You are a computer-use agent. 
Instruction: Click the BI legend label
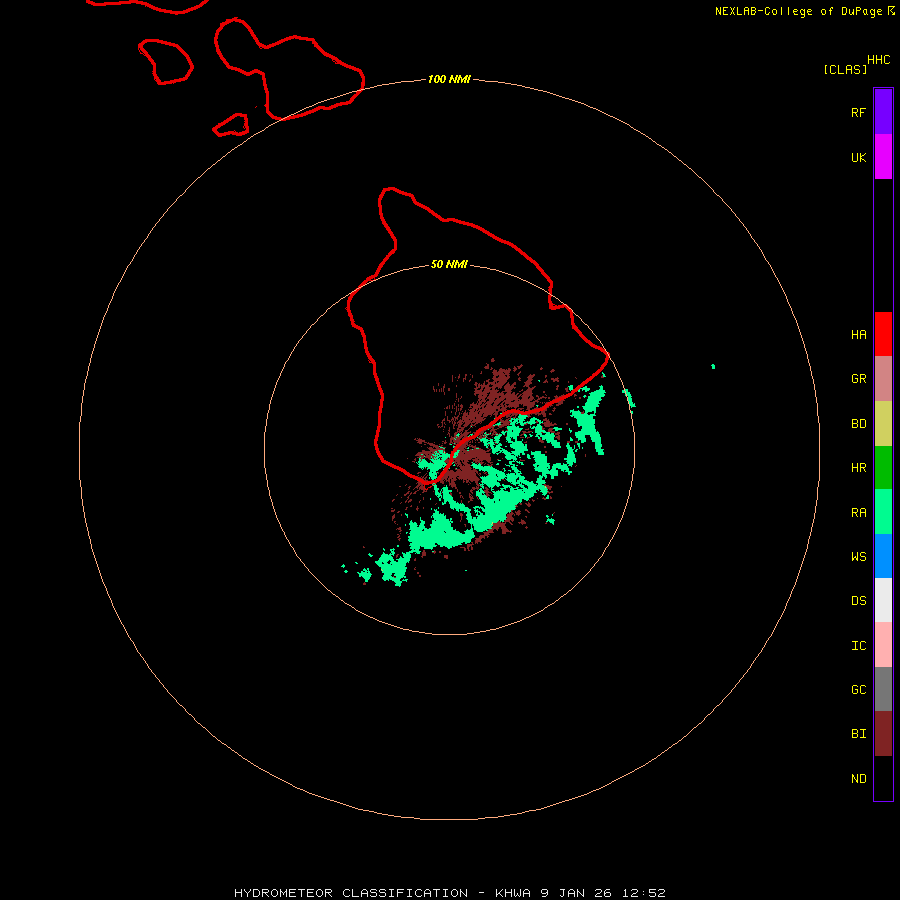click(x=858, y=734)
